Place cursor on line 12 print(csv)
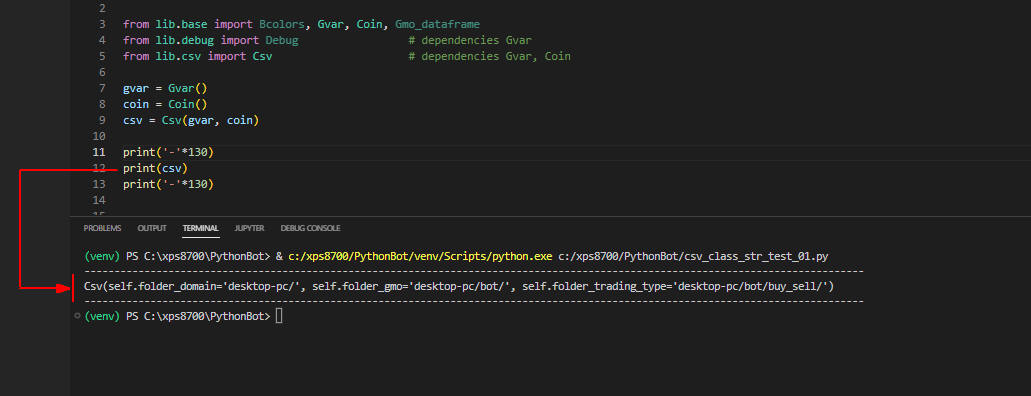 pos(155,168)
